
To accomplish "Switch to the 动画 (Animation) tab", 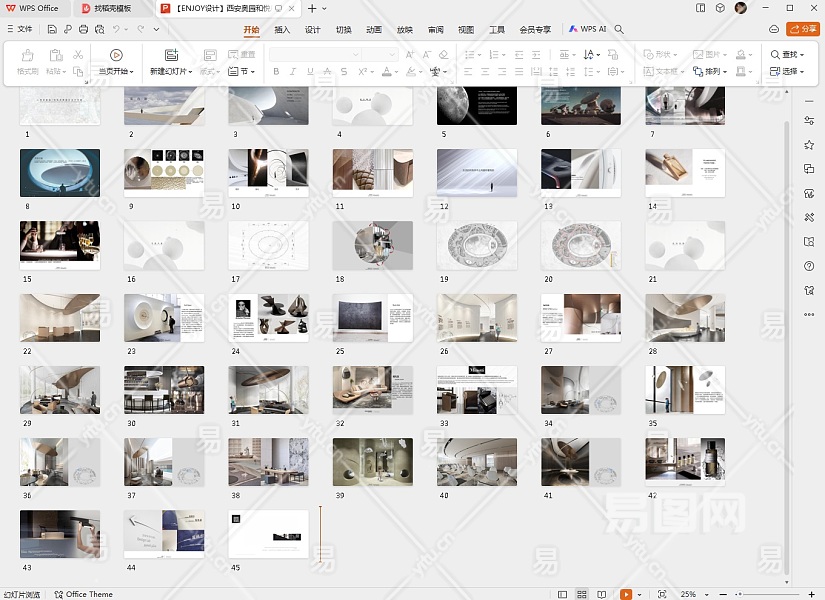I will point(373,30).
